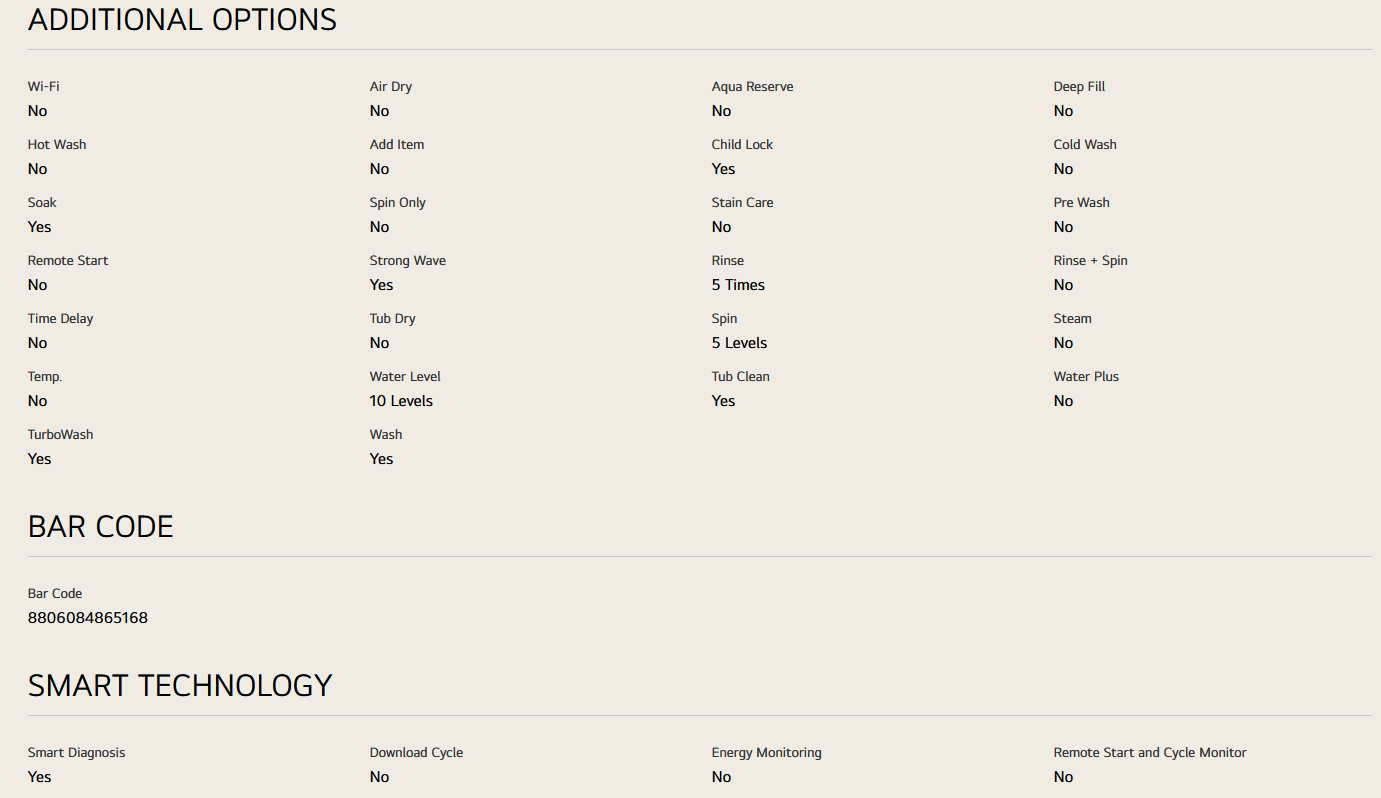
Task: Click the BAR CODE section heading
Action: tap(101, 527)
